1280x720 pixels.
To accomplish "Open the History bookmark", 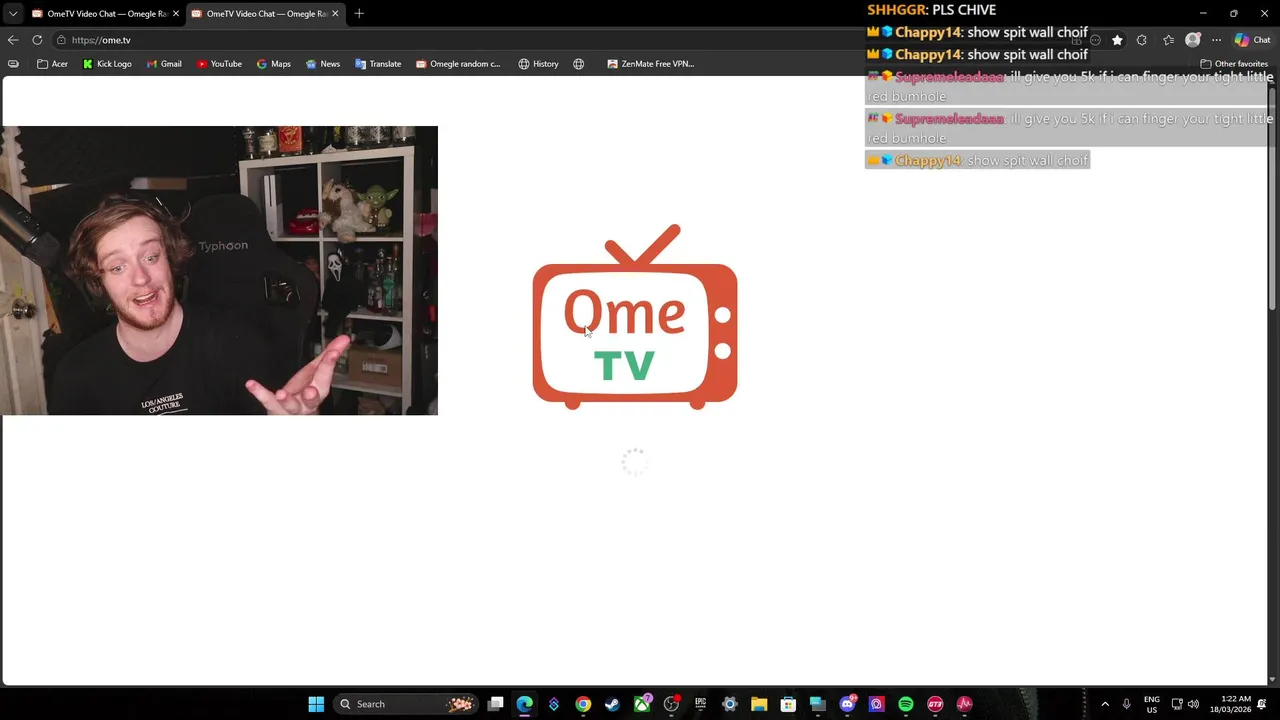I will tap(538, 64).
